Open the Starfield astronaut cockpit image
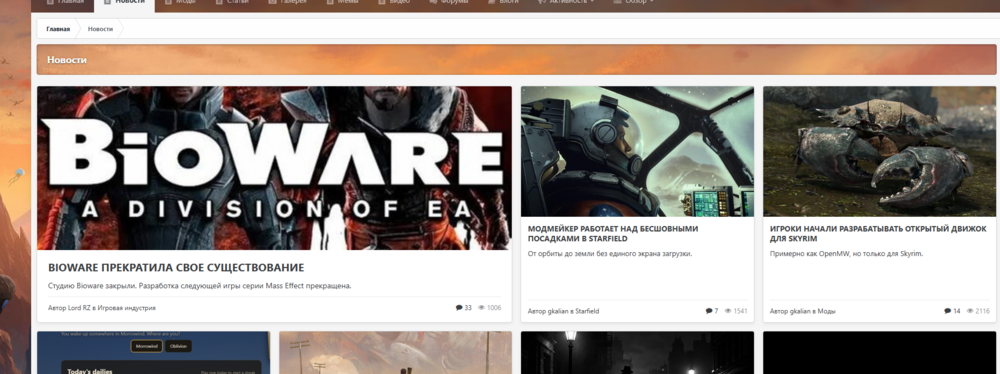The height and width of the screenshot is (374, 1000). click(x=637, y=152)
